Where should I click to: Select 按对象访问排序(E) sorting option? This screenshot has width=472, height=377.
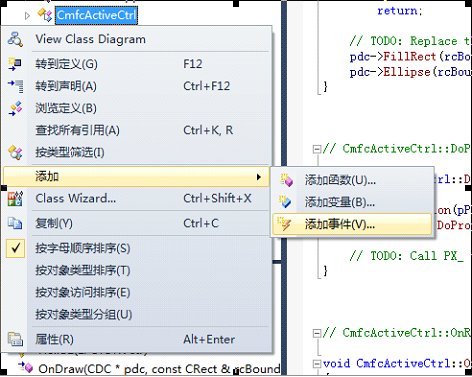pyautogui.click(x=137, y=293)
